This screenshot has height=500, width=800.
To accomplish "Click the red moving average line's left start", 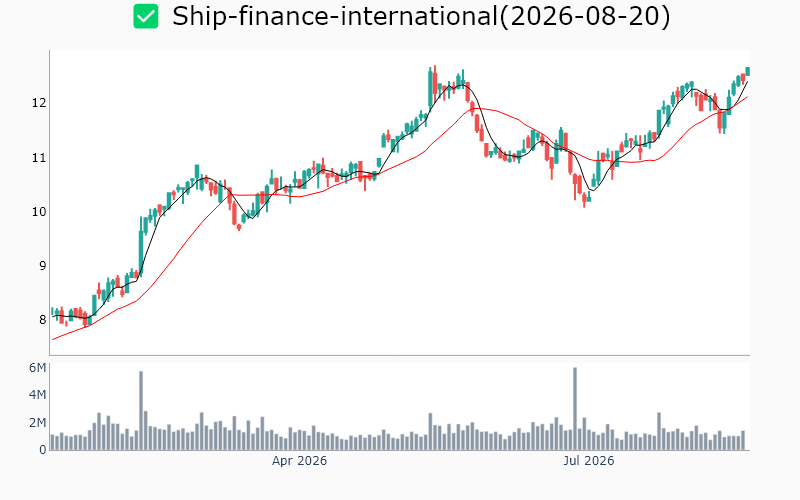I will point(53,339).
